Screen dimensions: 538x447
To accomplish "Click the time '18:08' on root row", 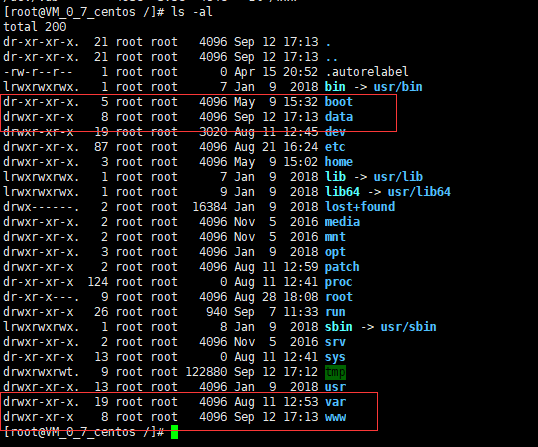I will tap(301, 297).
